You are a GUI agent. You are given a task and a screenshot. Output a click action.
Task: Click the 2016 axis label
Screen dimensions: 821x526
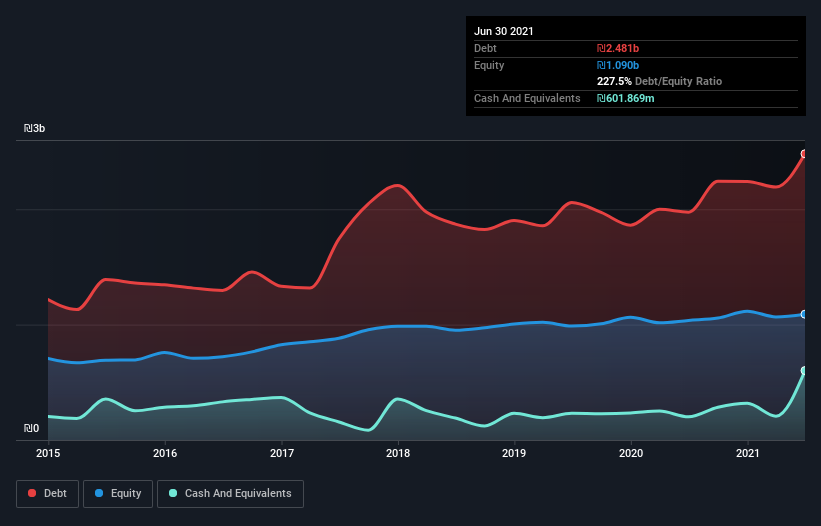click(165, 453)
